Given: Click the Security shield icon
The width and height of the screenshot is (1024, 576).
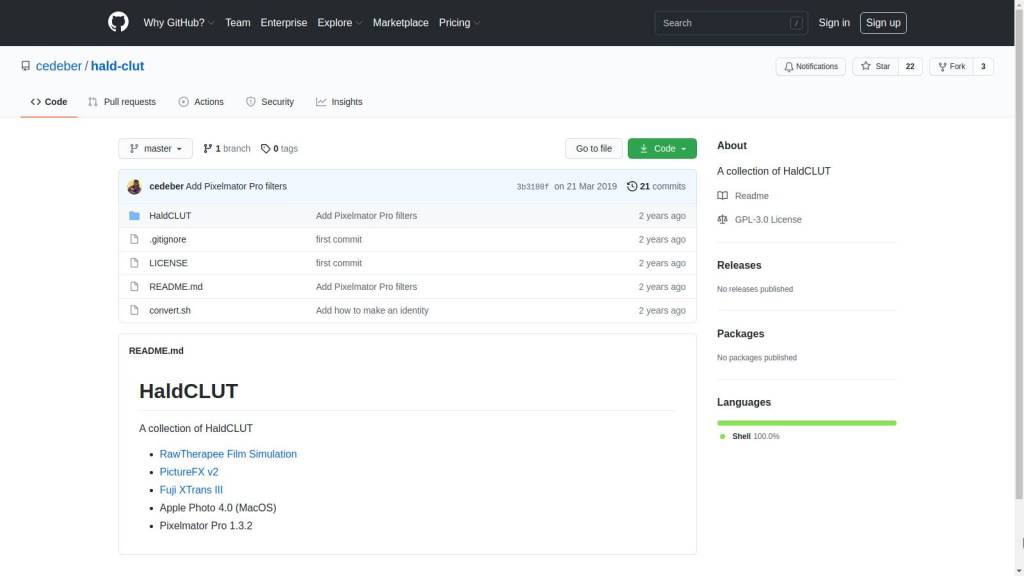Looking at the screenshot, I should pyautogui.click(x=251, y=102).
